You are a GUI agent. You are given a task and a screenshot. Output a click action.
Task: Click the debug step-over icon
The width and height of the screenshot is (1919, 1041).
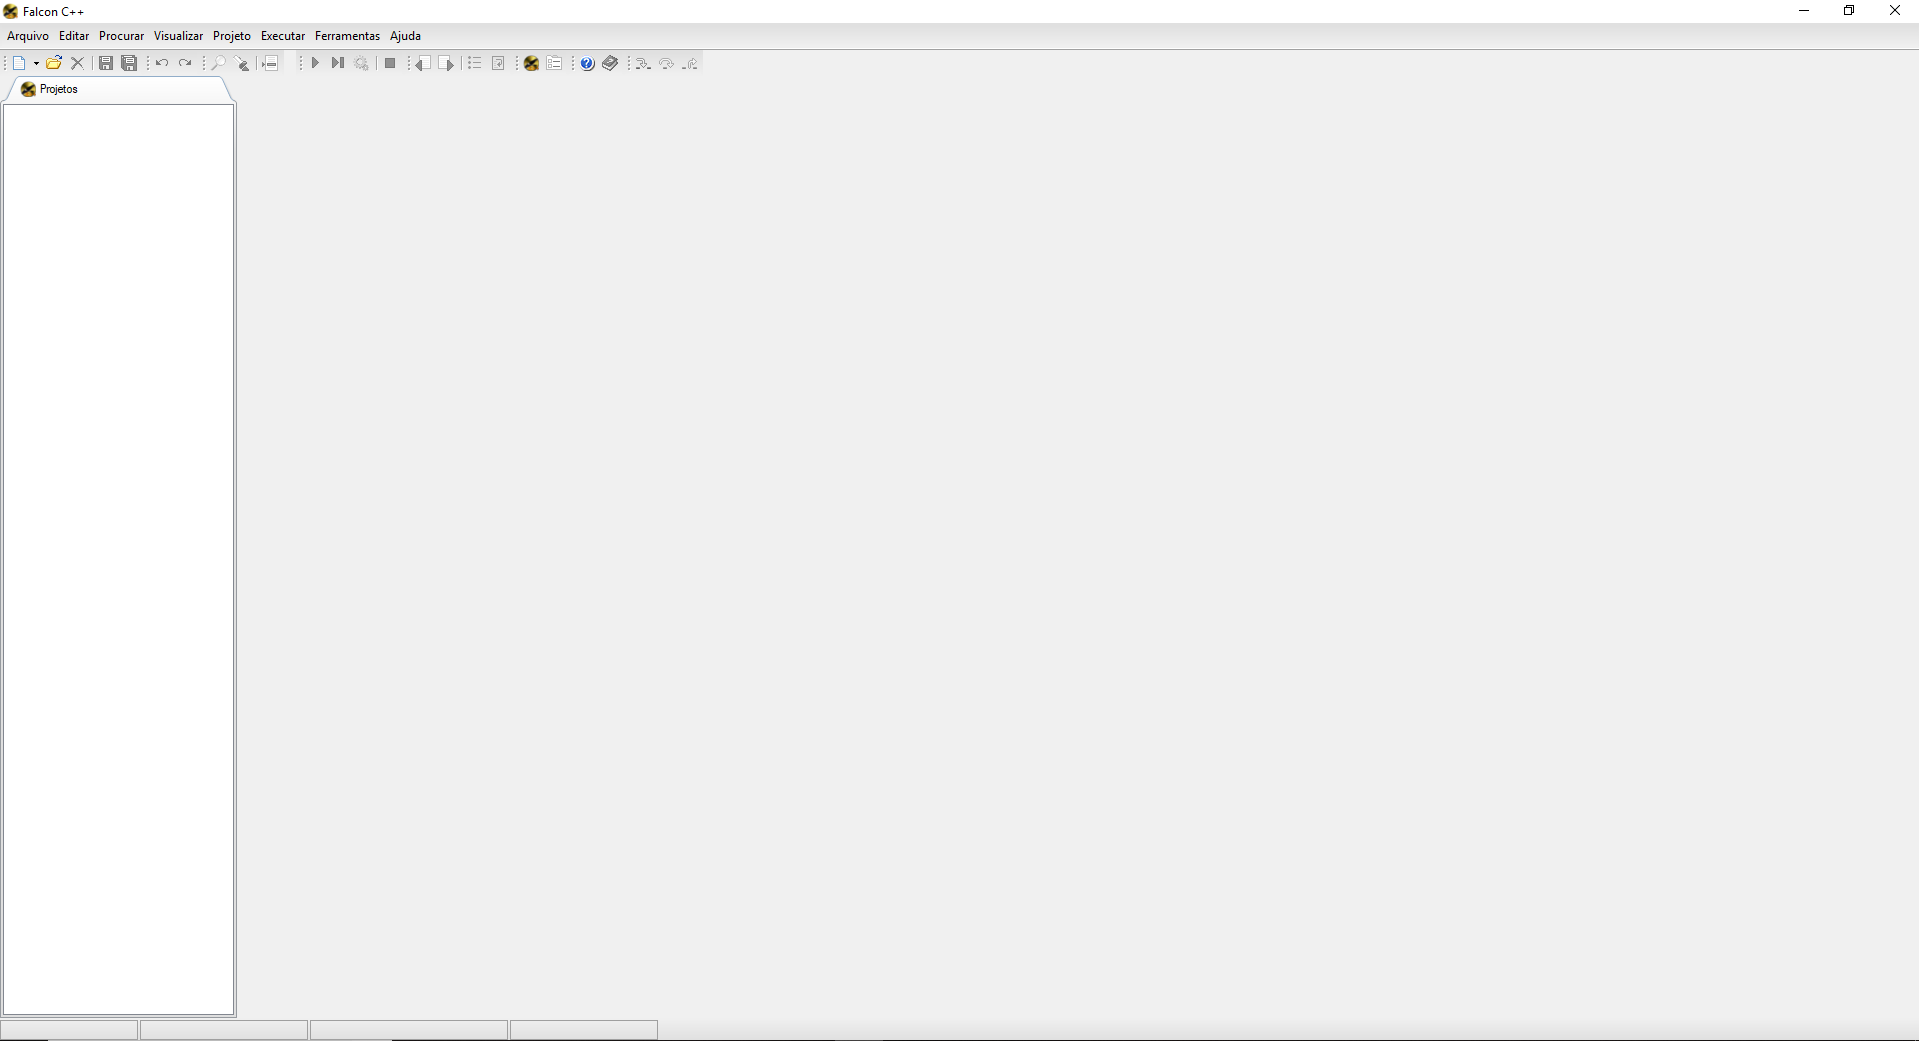[667, 63]
